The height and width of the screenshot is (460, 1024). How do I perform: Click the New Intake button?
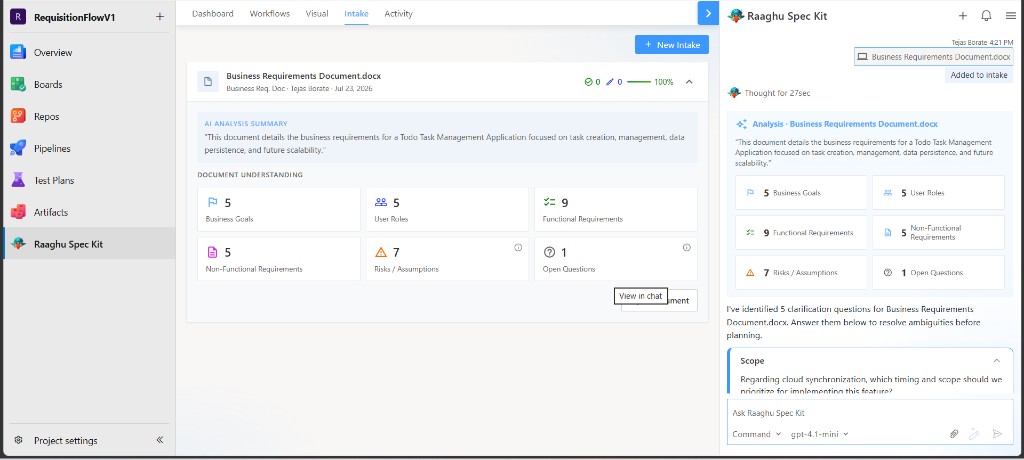coord(671,44)
